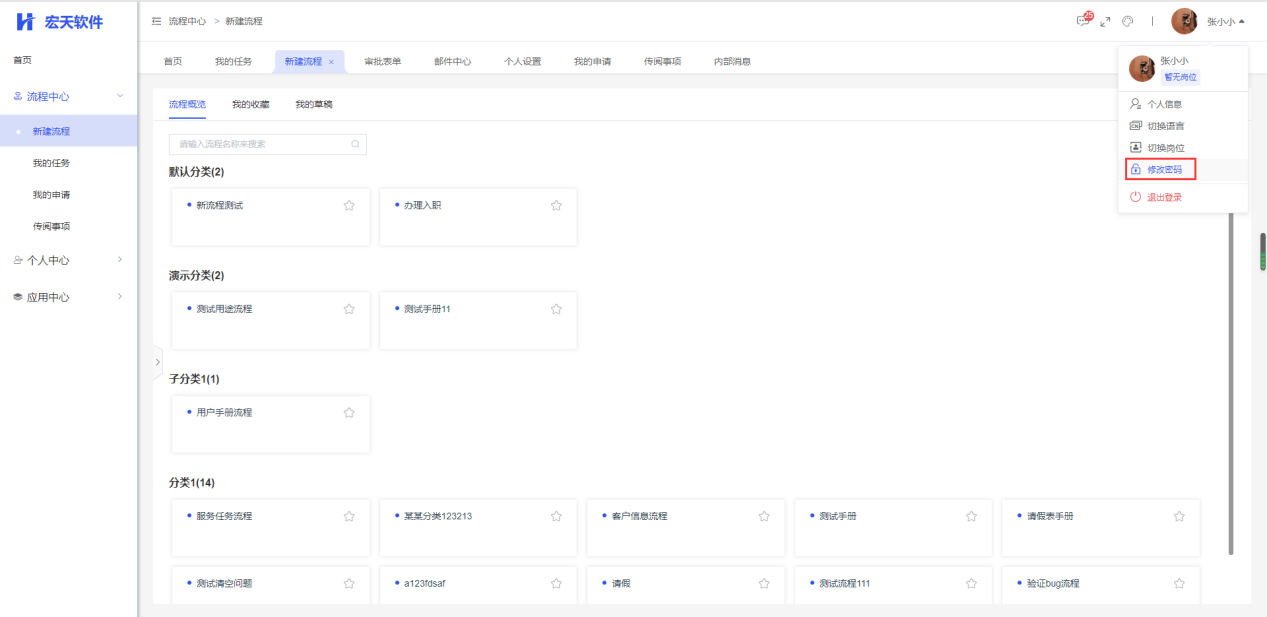The height and width of the screenshot is (617, 1267).
Task: Switch to the 我的收藏 tab
Action: [x=250, y=104]
